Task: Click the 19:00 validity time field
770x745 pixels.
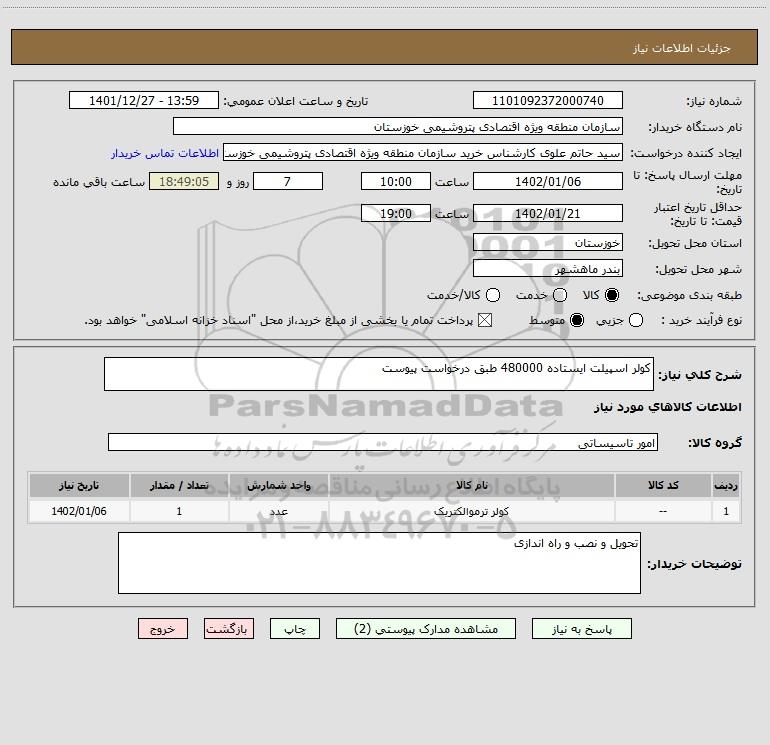Action: [x=396, y=213]
